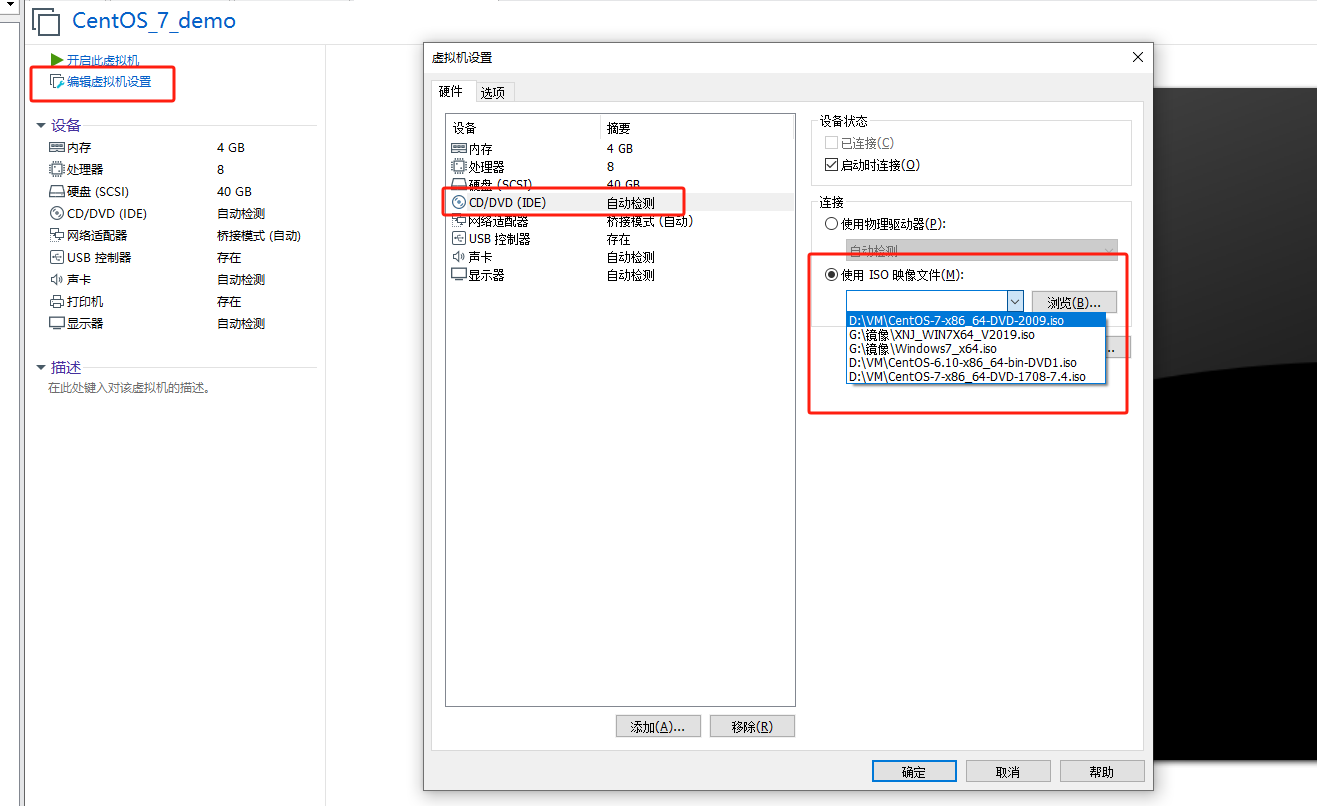The height and width of the screenshot is (806, 1317).
Task: Click the CD/DVD (IDE) disc icon in main panel
Action: (57, 213)
